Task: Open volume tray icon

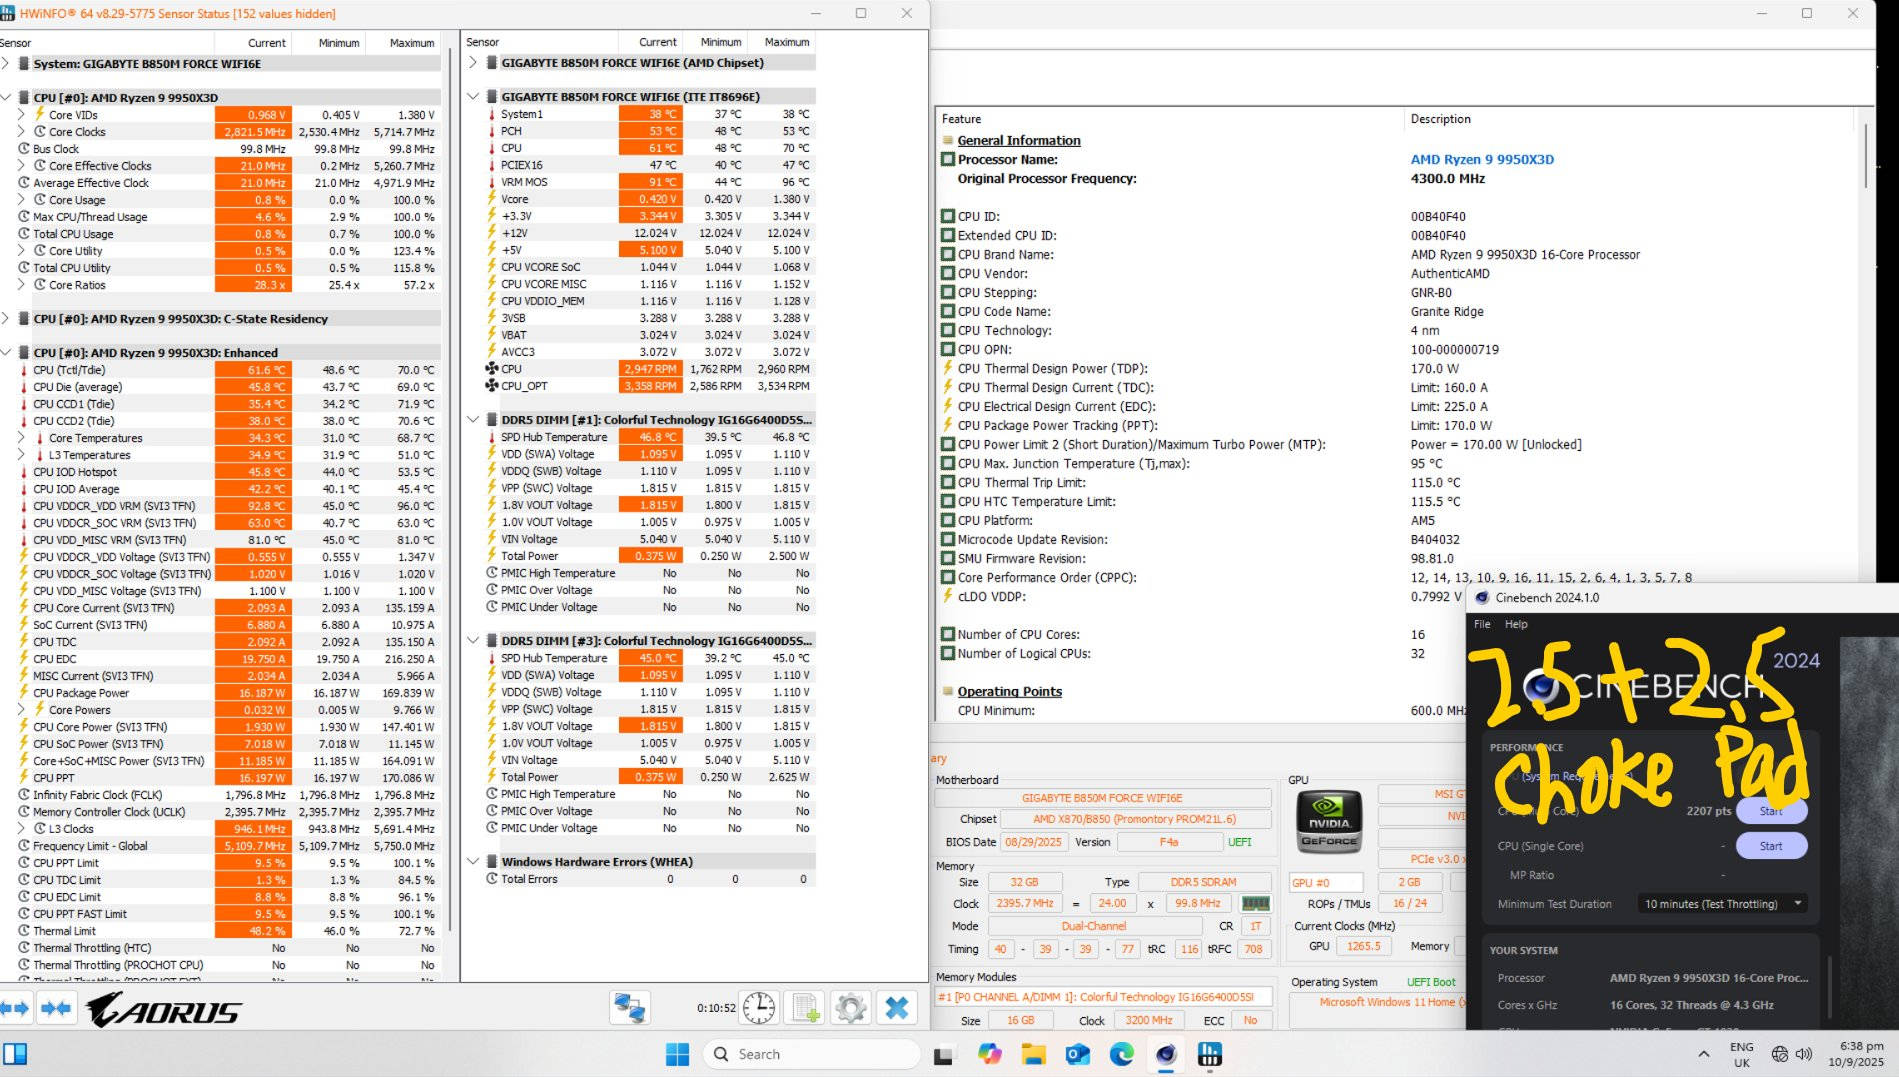Action: click(x=1804, y=1054)
